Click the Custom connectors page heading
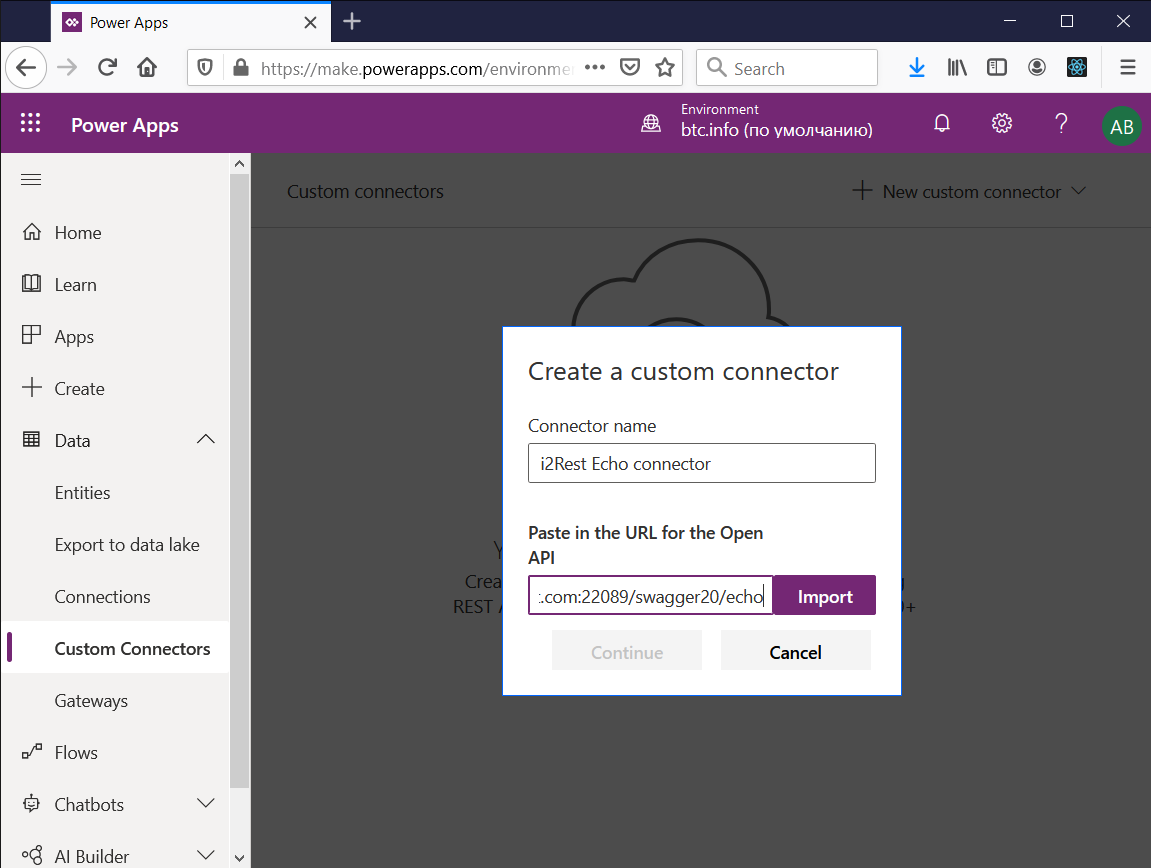Screen dimensions: 1151x868 point(366,192)
